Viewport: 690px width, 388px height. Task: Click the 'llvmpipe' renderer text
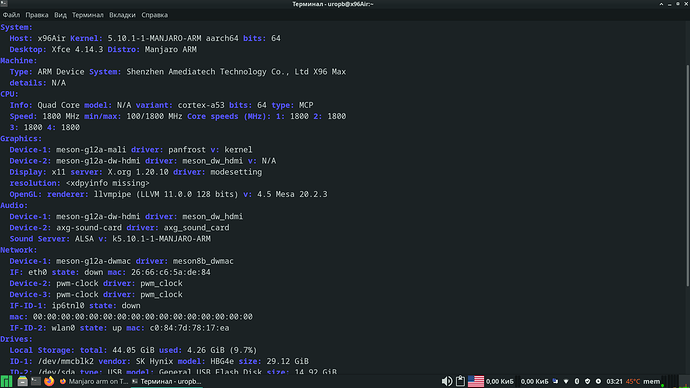tap(112, 194)
